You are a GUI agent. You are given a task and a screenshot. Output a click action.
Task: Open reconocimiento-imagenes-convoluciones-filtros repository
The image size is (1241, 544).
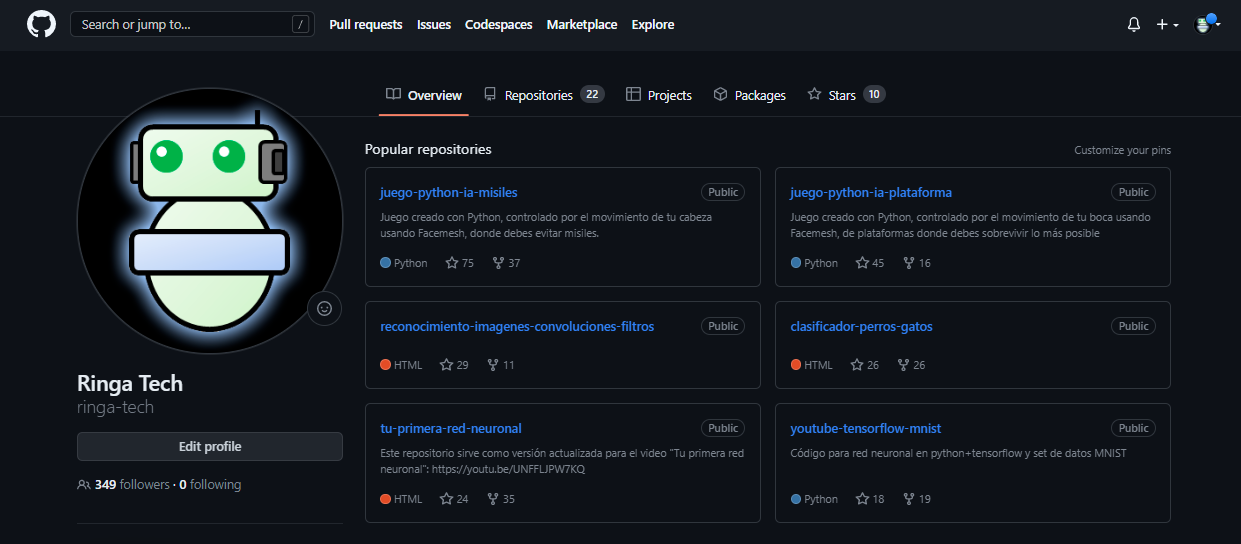[x=517, y=326]
